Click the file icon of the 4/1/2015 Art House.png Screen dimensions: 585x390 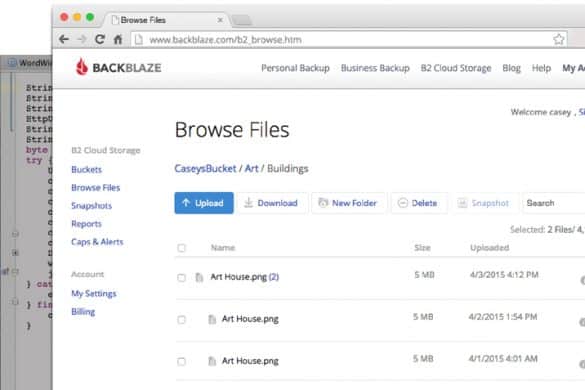(212, 361)
